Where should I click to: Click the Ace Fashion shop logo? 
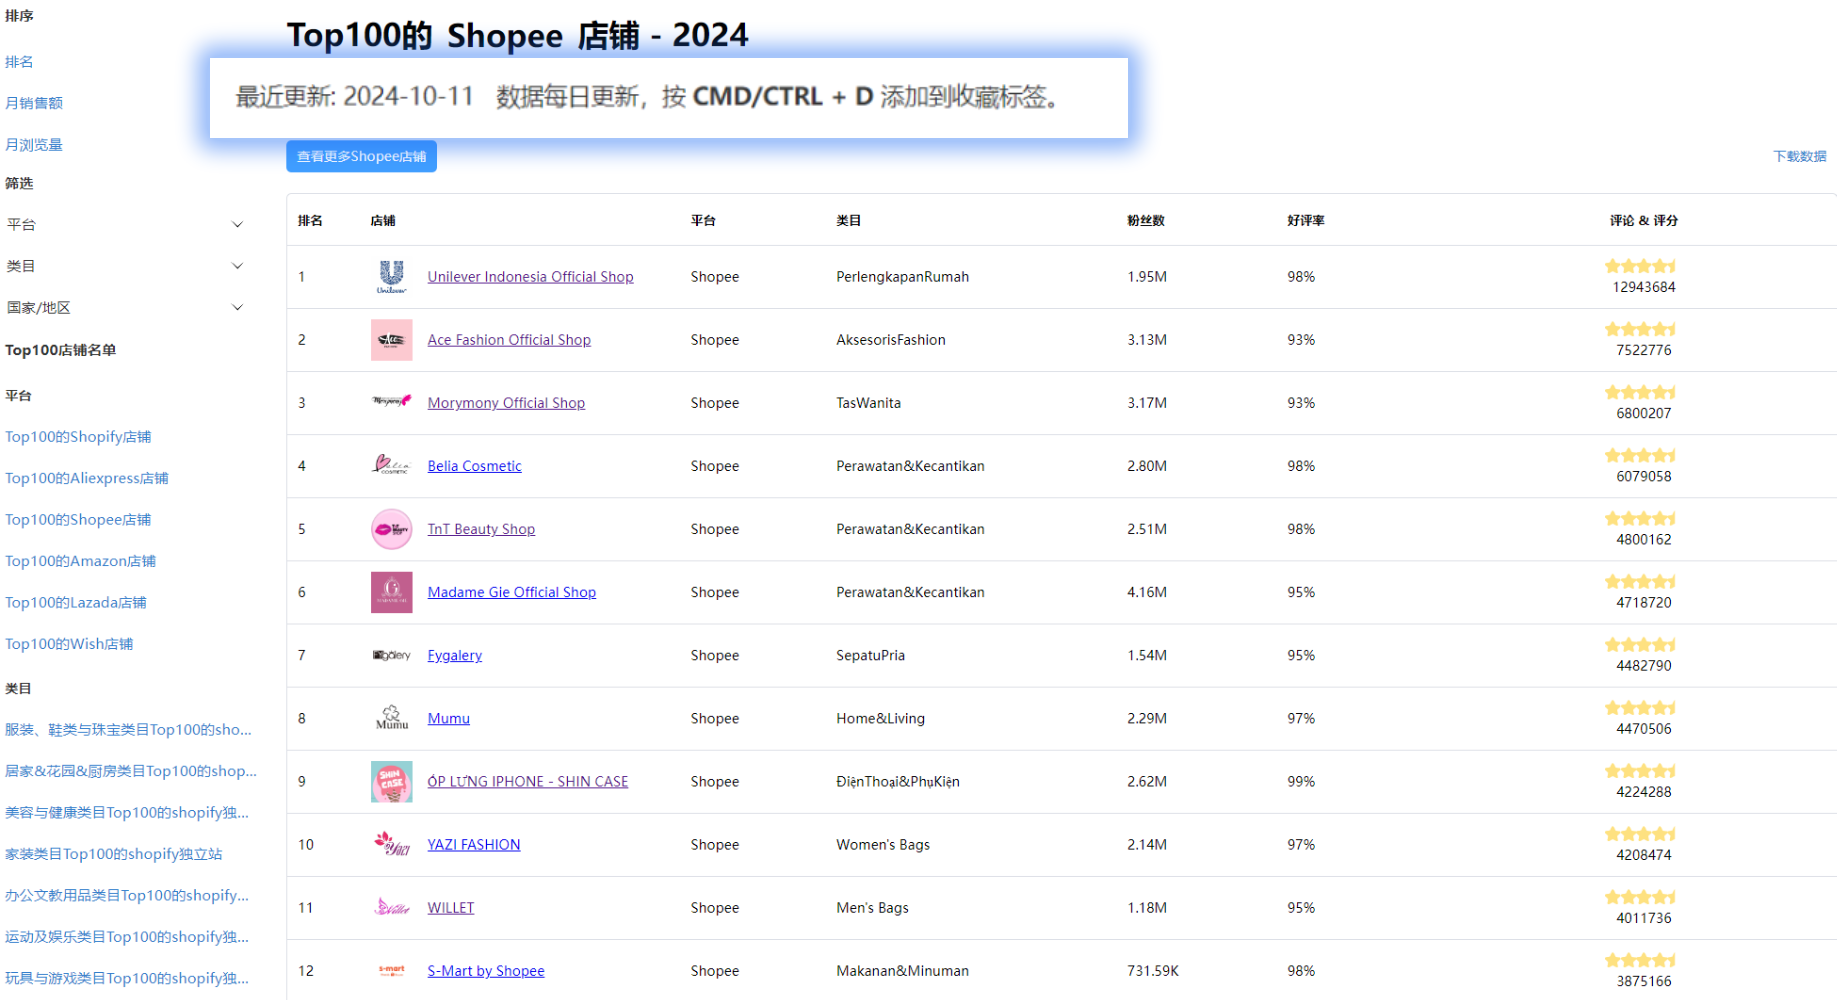(391, 340)
